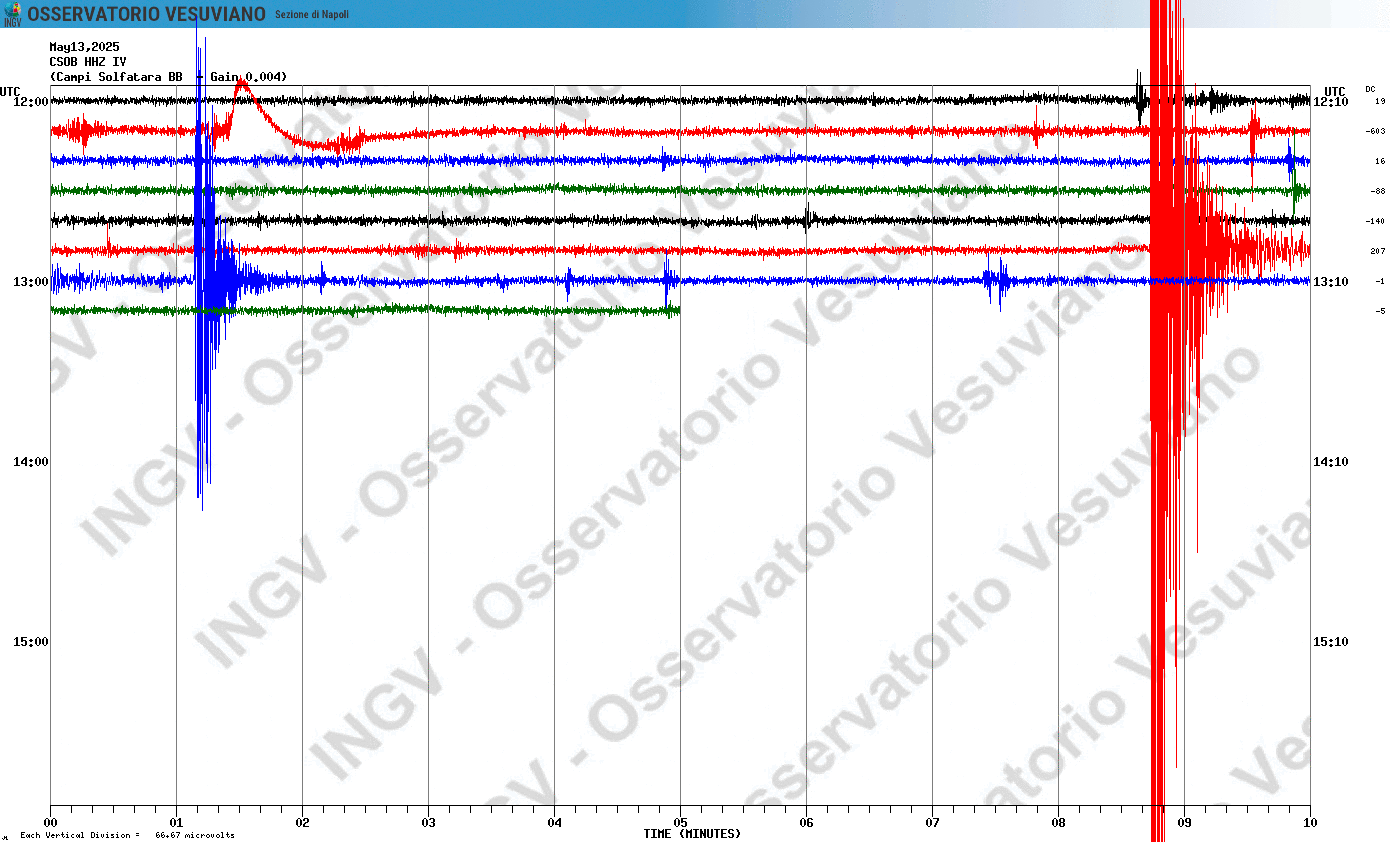This screenshot has width=1390, height=849.
Task: Click the '14:00' time label on left
Action: (x=30, y=462)
